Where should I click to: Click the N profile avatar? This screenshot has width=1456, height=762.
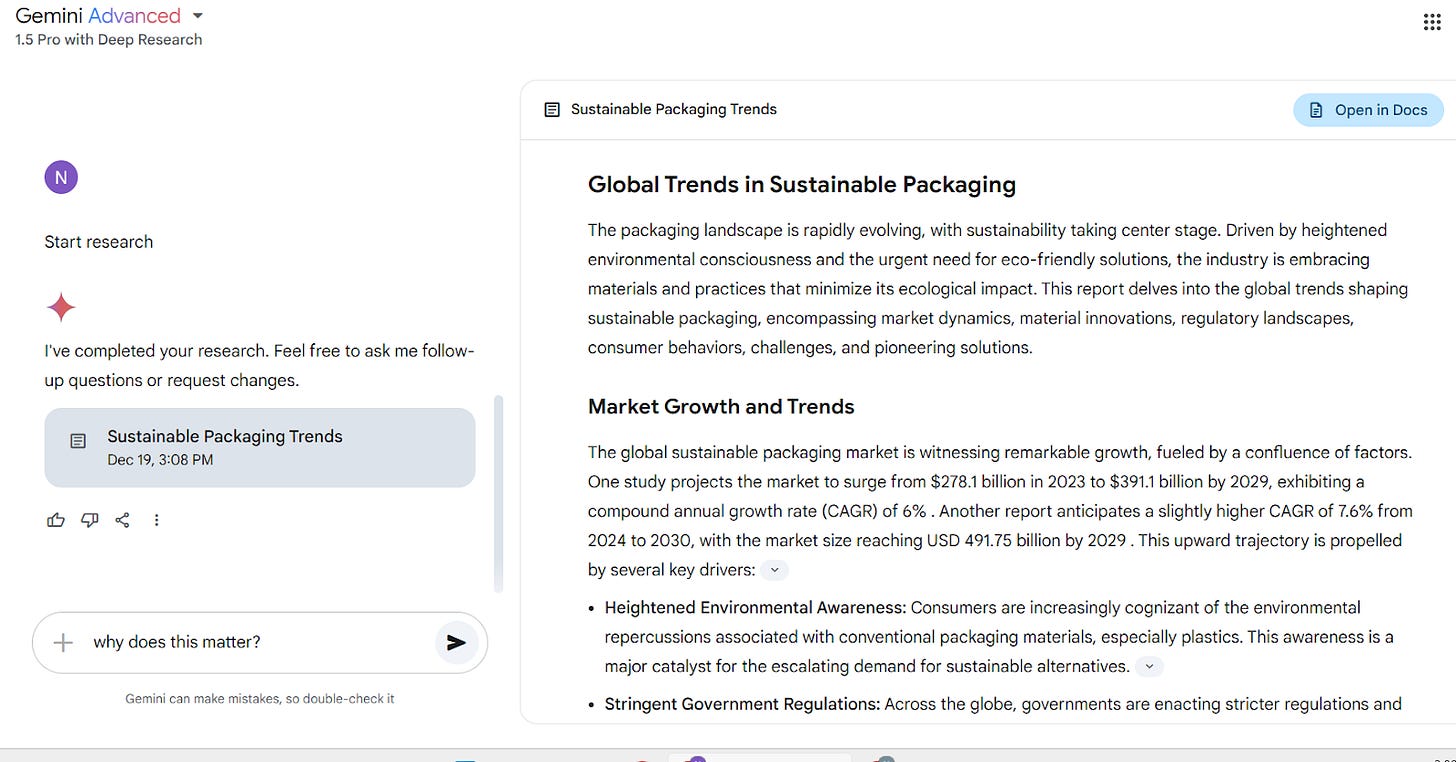(x=61, y=176)
